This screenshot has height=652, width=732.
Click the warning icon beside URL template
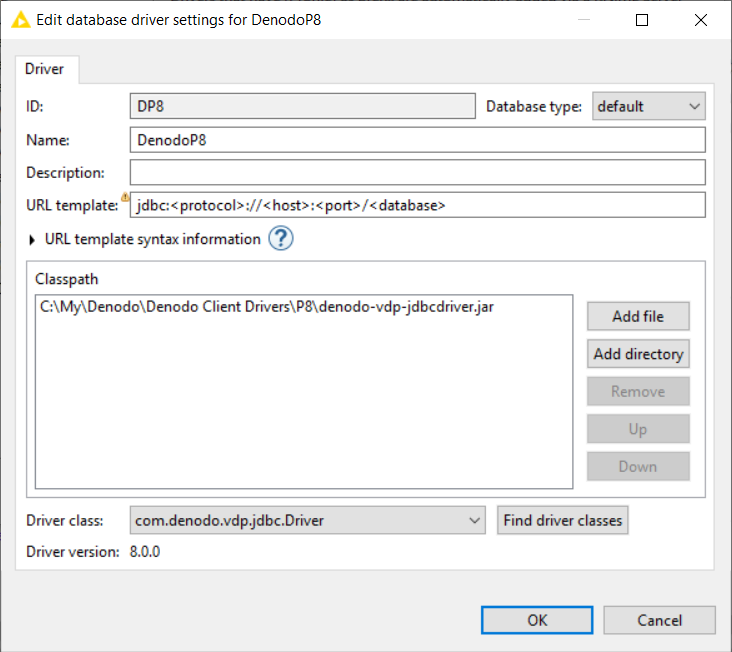pyautogui.click(x=125, y=197)
